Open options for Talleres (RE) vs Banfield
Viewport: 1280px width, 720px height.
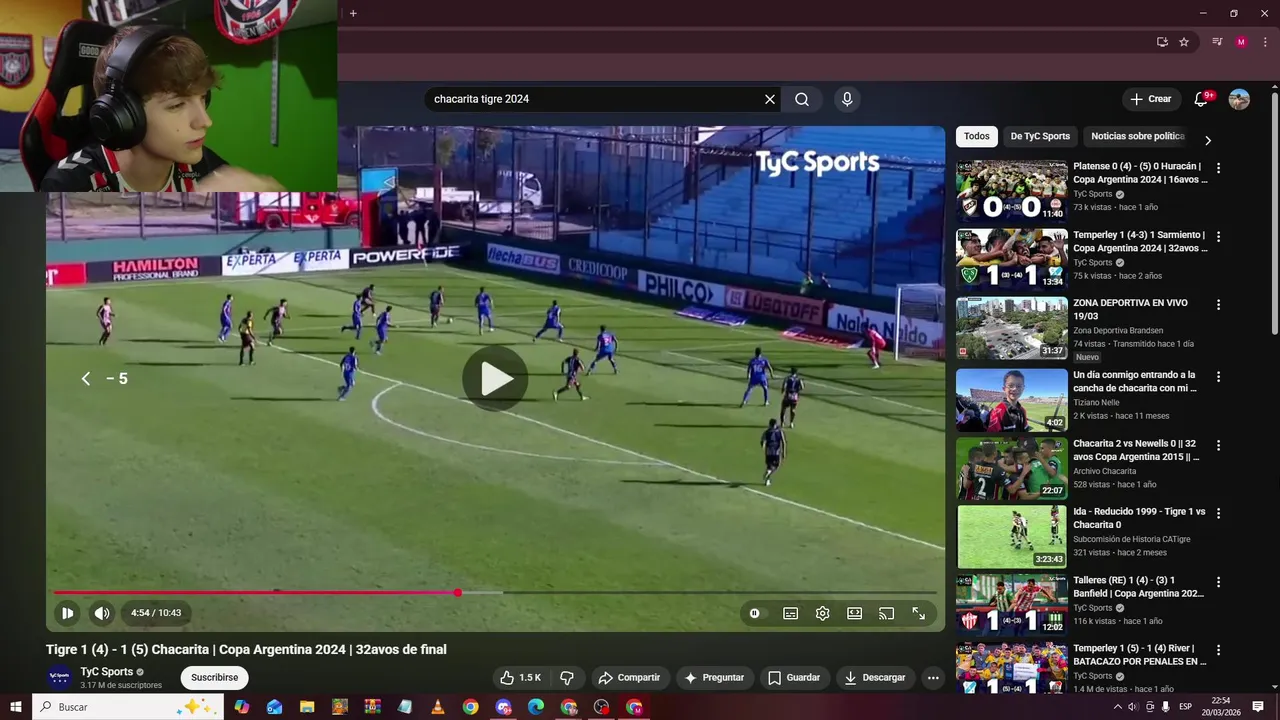click(1218, 582)
